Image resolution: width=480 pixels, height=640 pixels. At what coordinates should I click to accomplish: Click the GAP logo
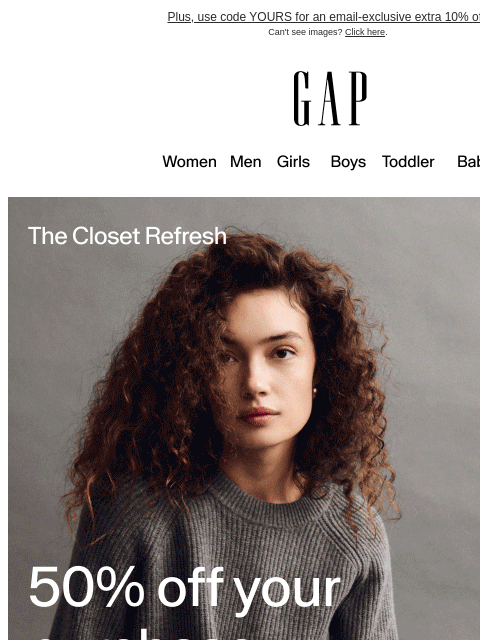pos(330,98)
